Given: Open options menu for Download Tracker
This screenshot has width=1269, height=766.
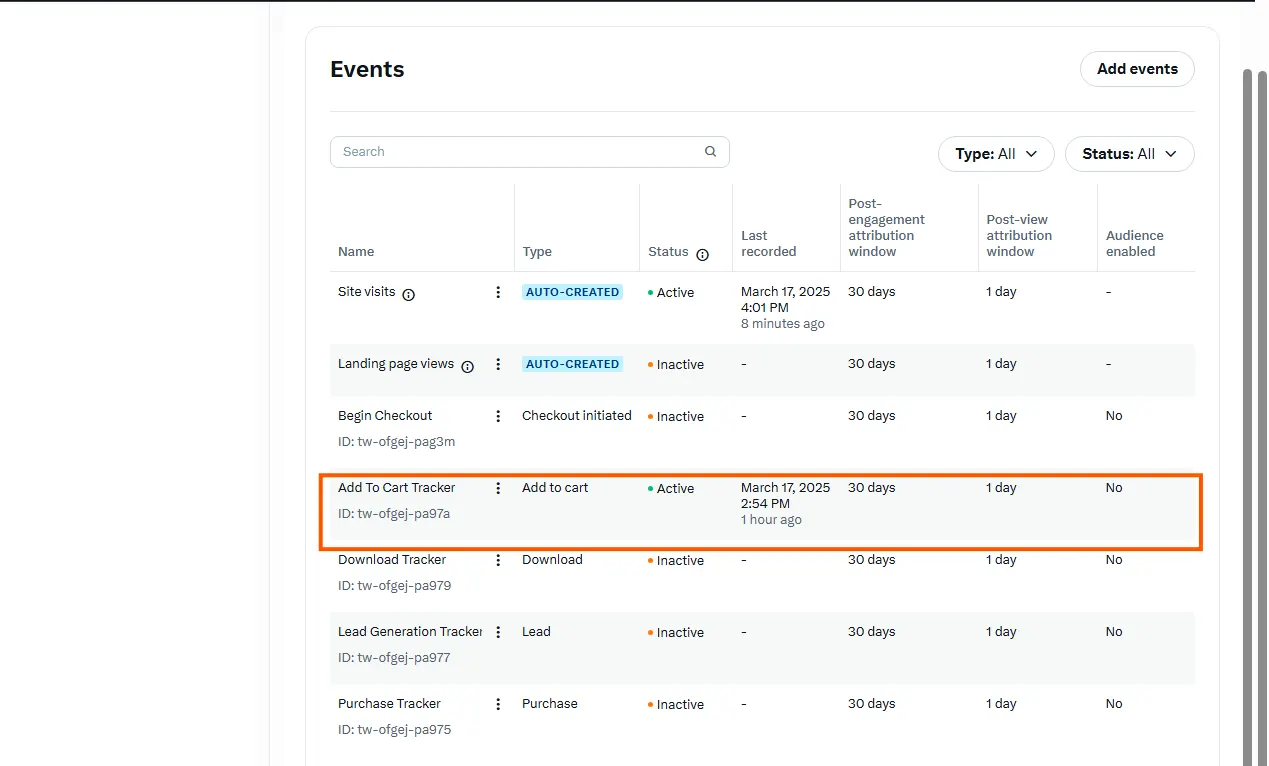Looking at the screenshot, I should (x=498, y=560).
